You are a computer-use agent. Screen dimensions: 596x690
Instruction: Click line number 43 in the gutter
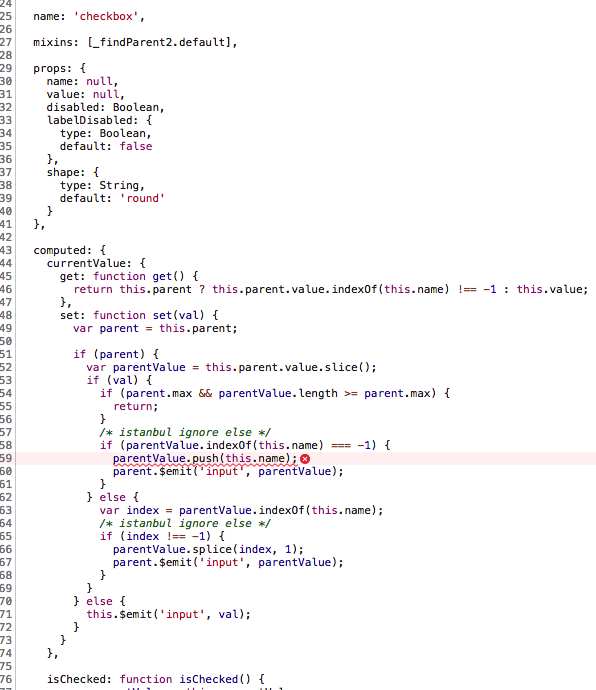click(x=6, y=251)
